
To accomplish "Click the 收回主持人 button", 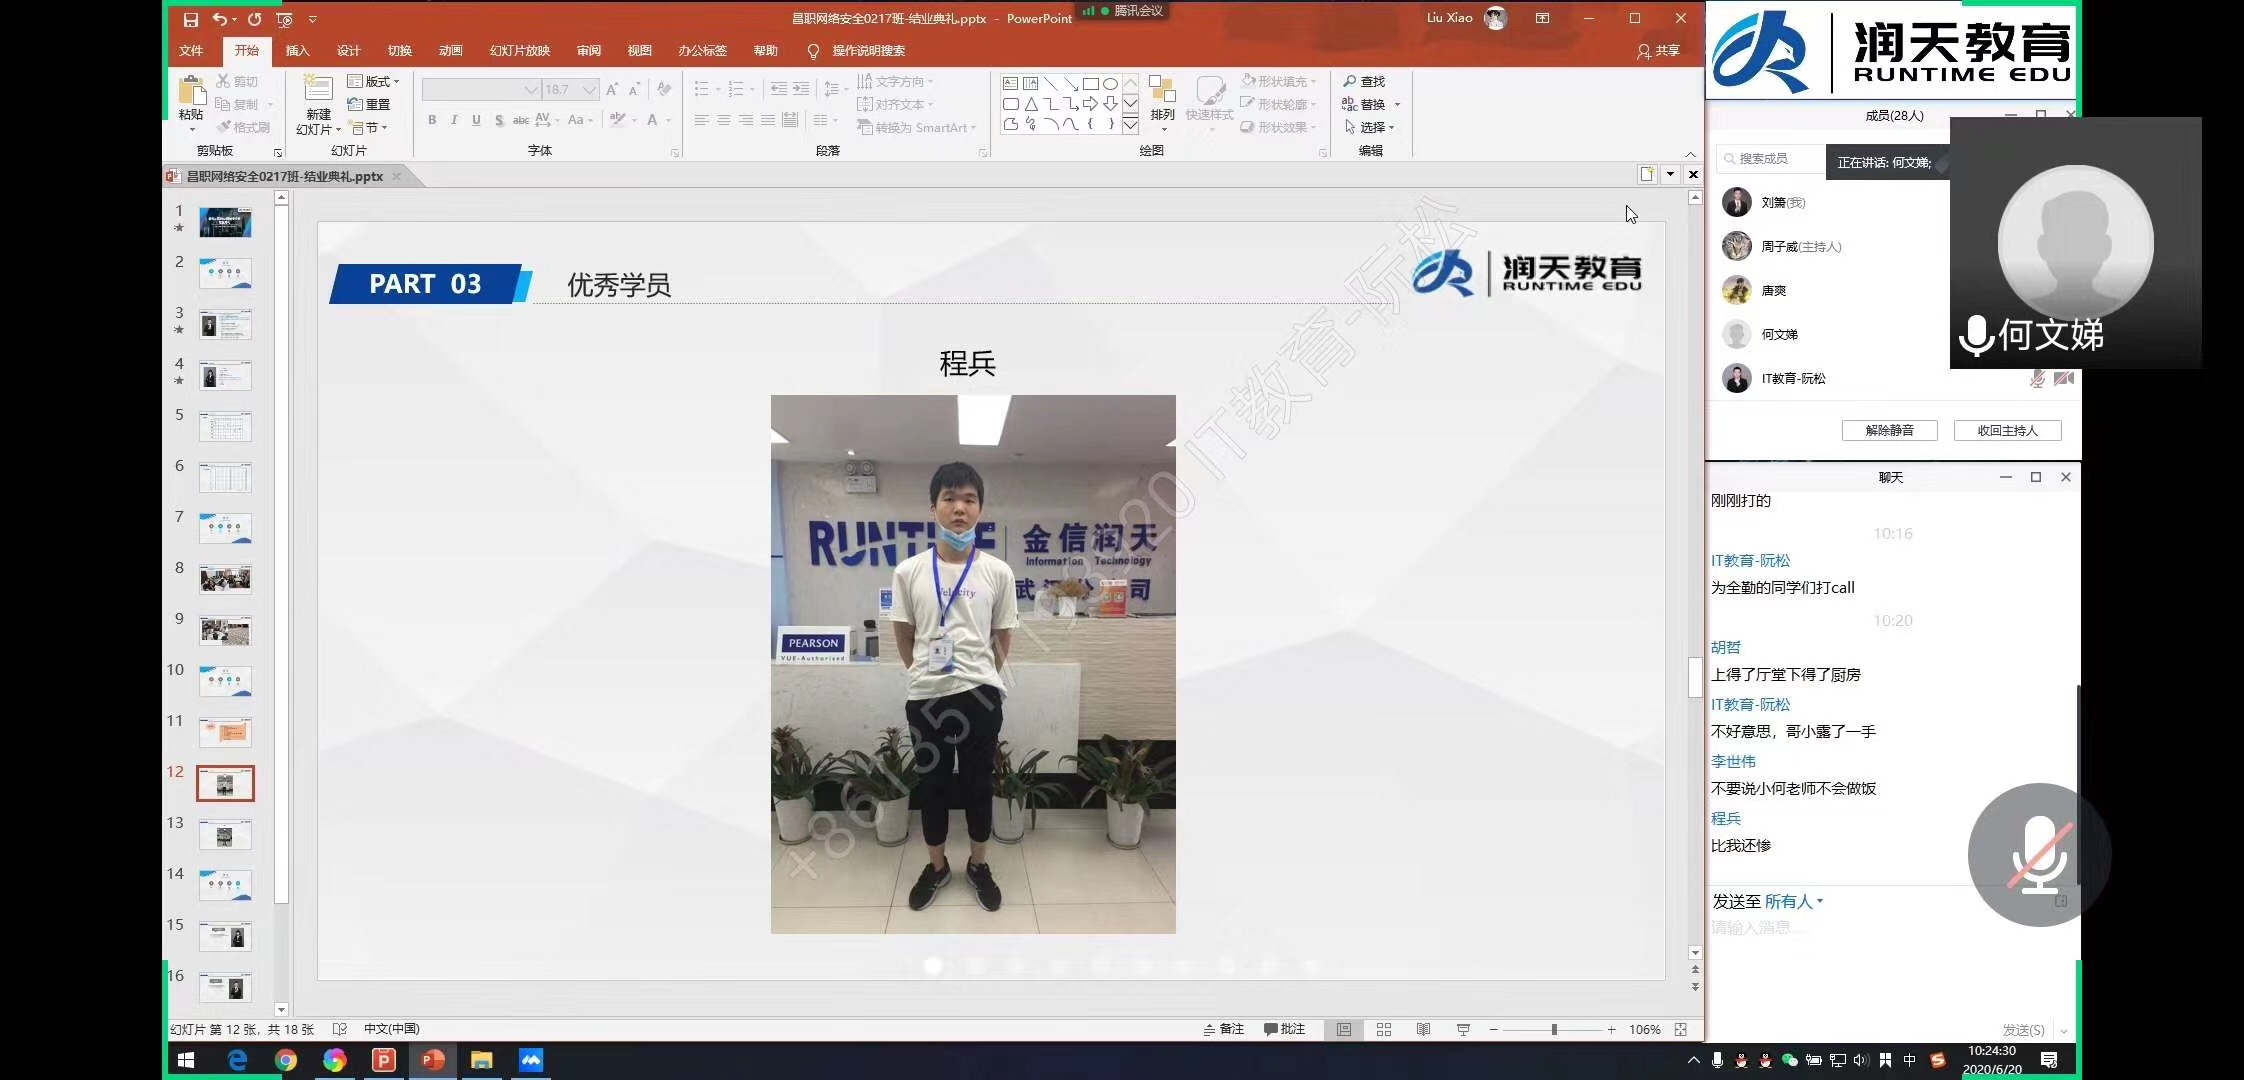I will [x=2007, y=430].
